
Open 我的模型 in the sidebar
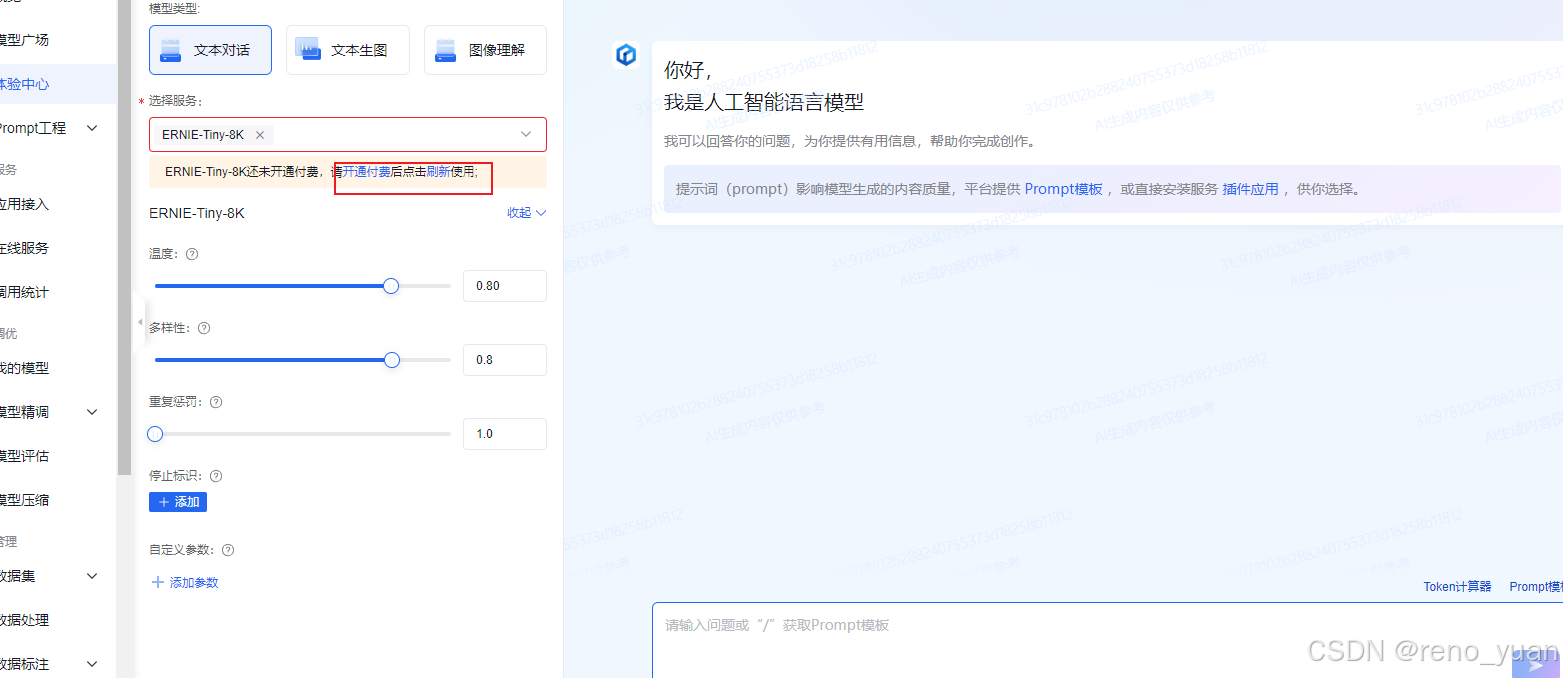click(22, 368)
